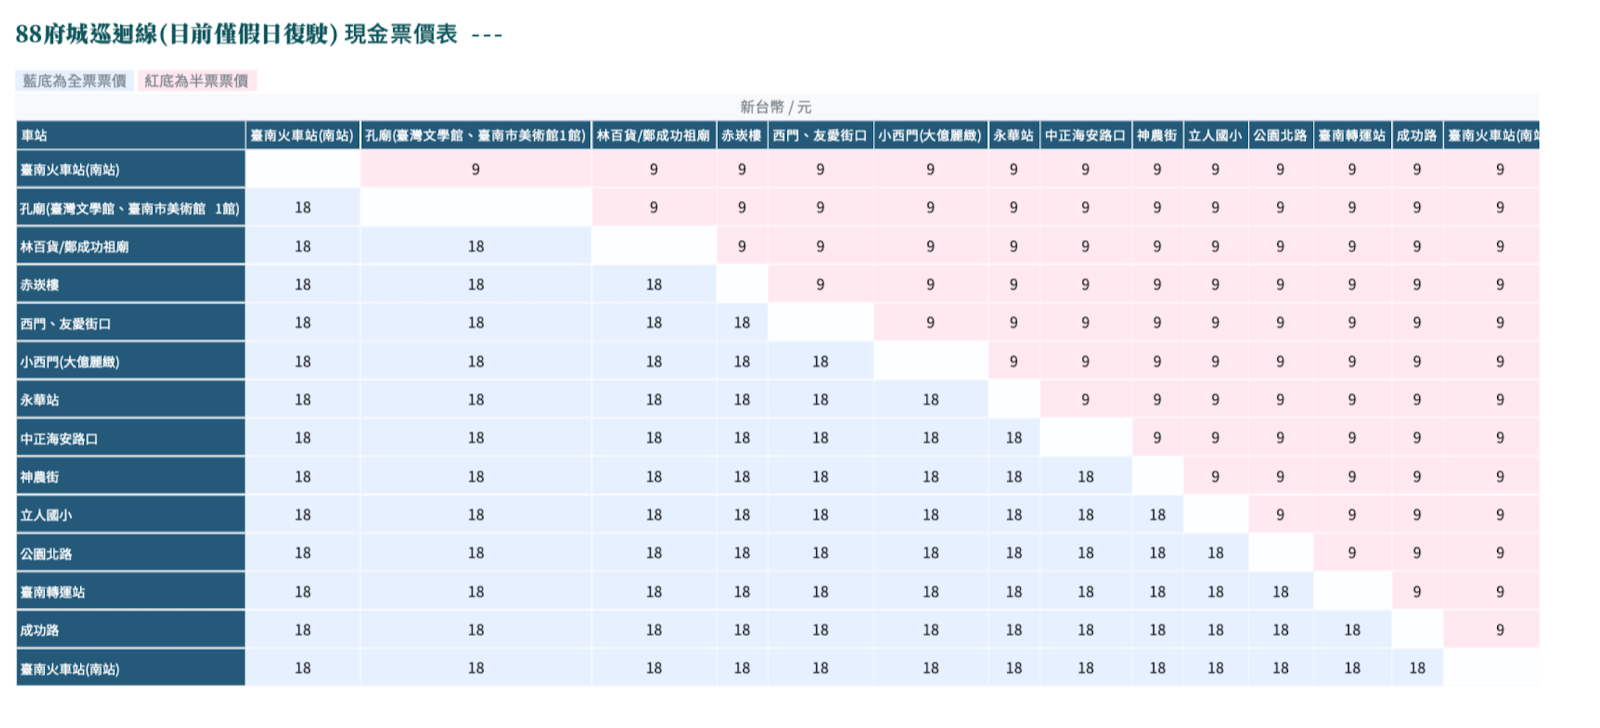1600x728 pixels.
Task: Click the 公園北路 row label
Action: 131,553
